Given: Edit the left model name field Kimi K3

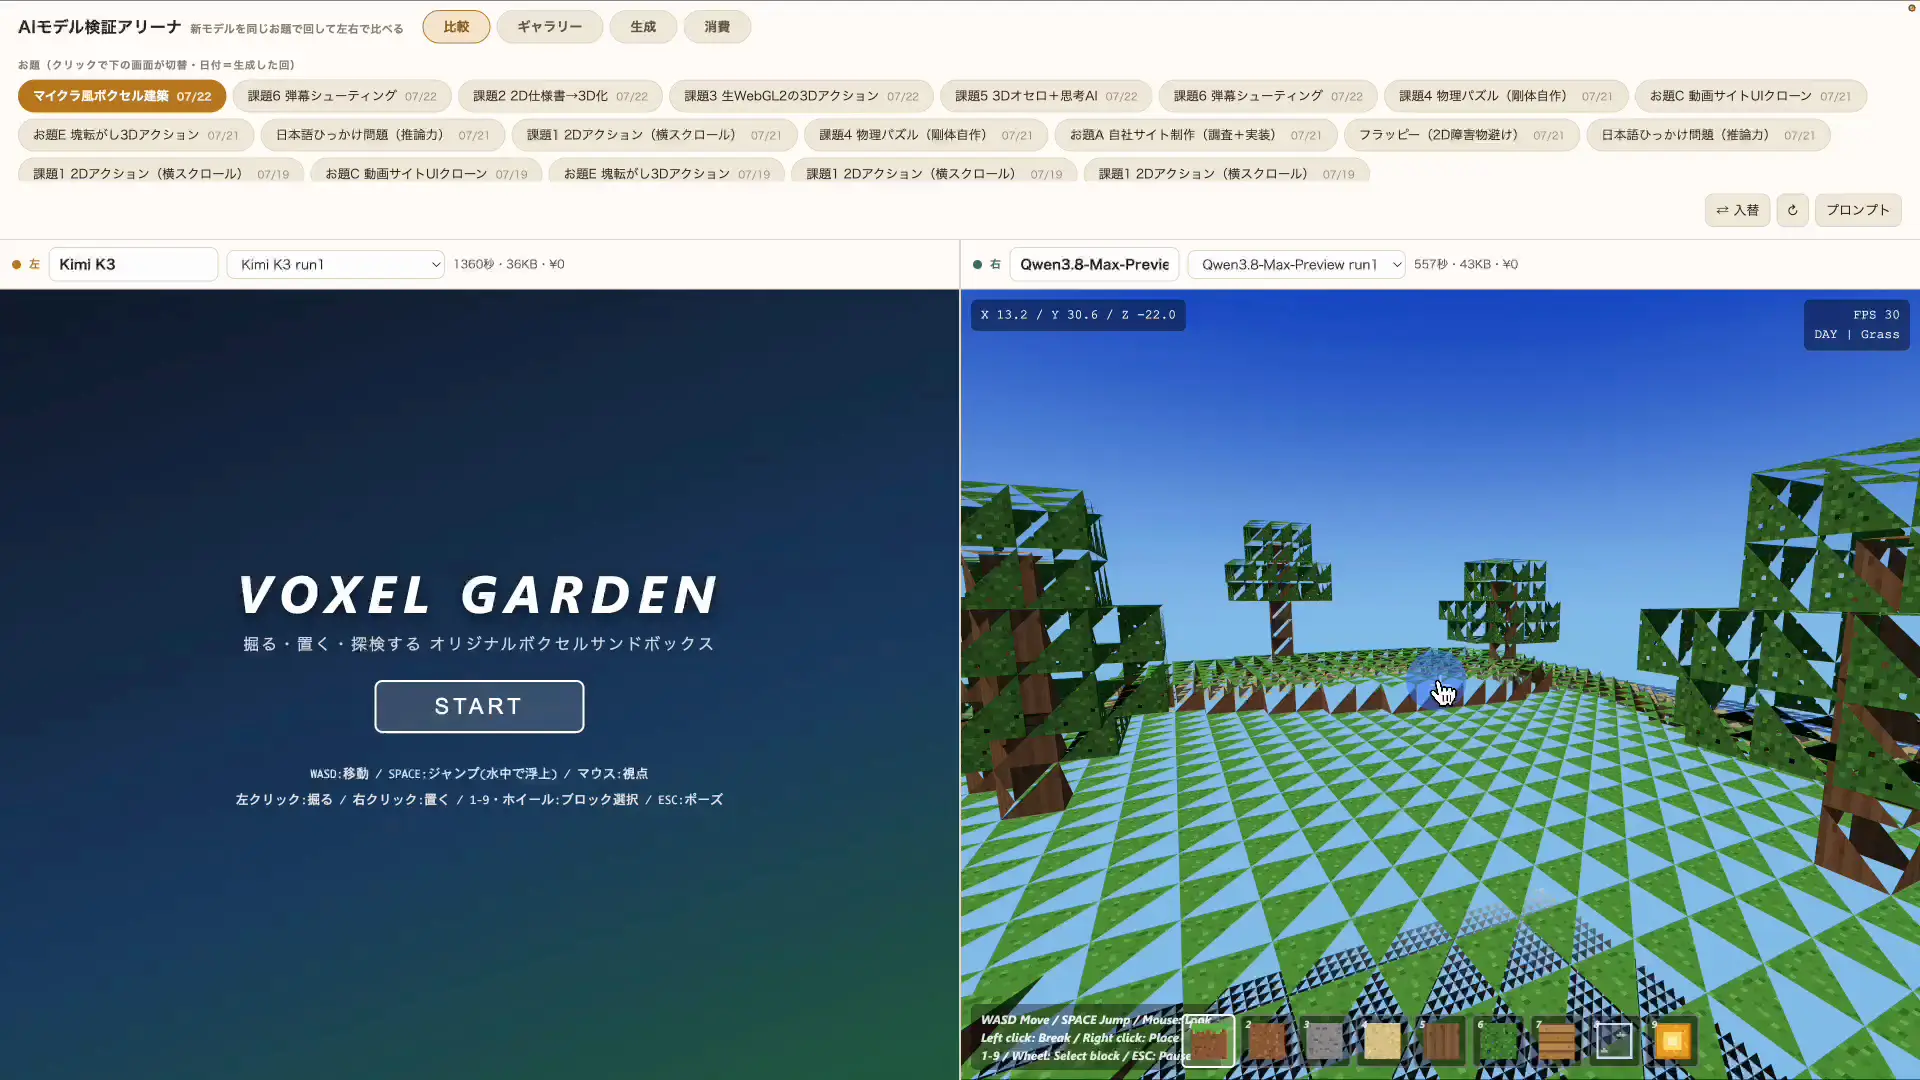Looking at the screenshot, I should [133, 264].
